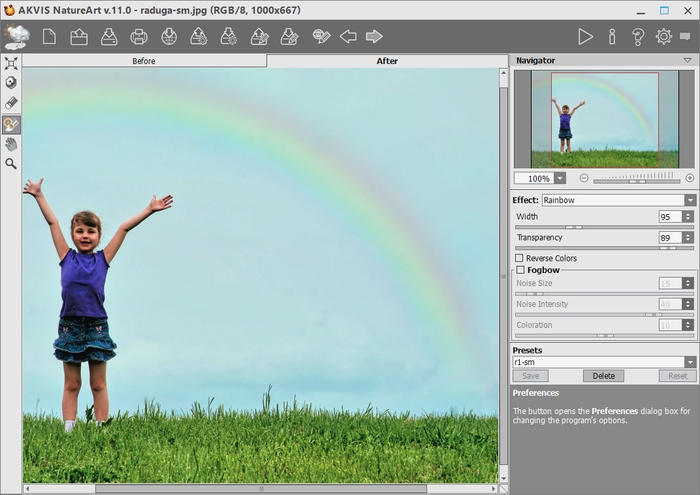Open the zoom percentage dropdown arrow

[560, 179]
